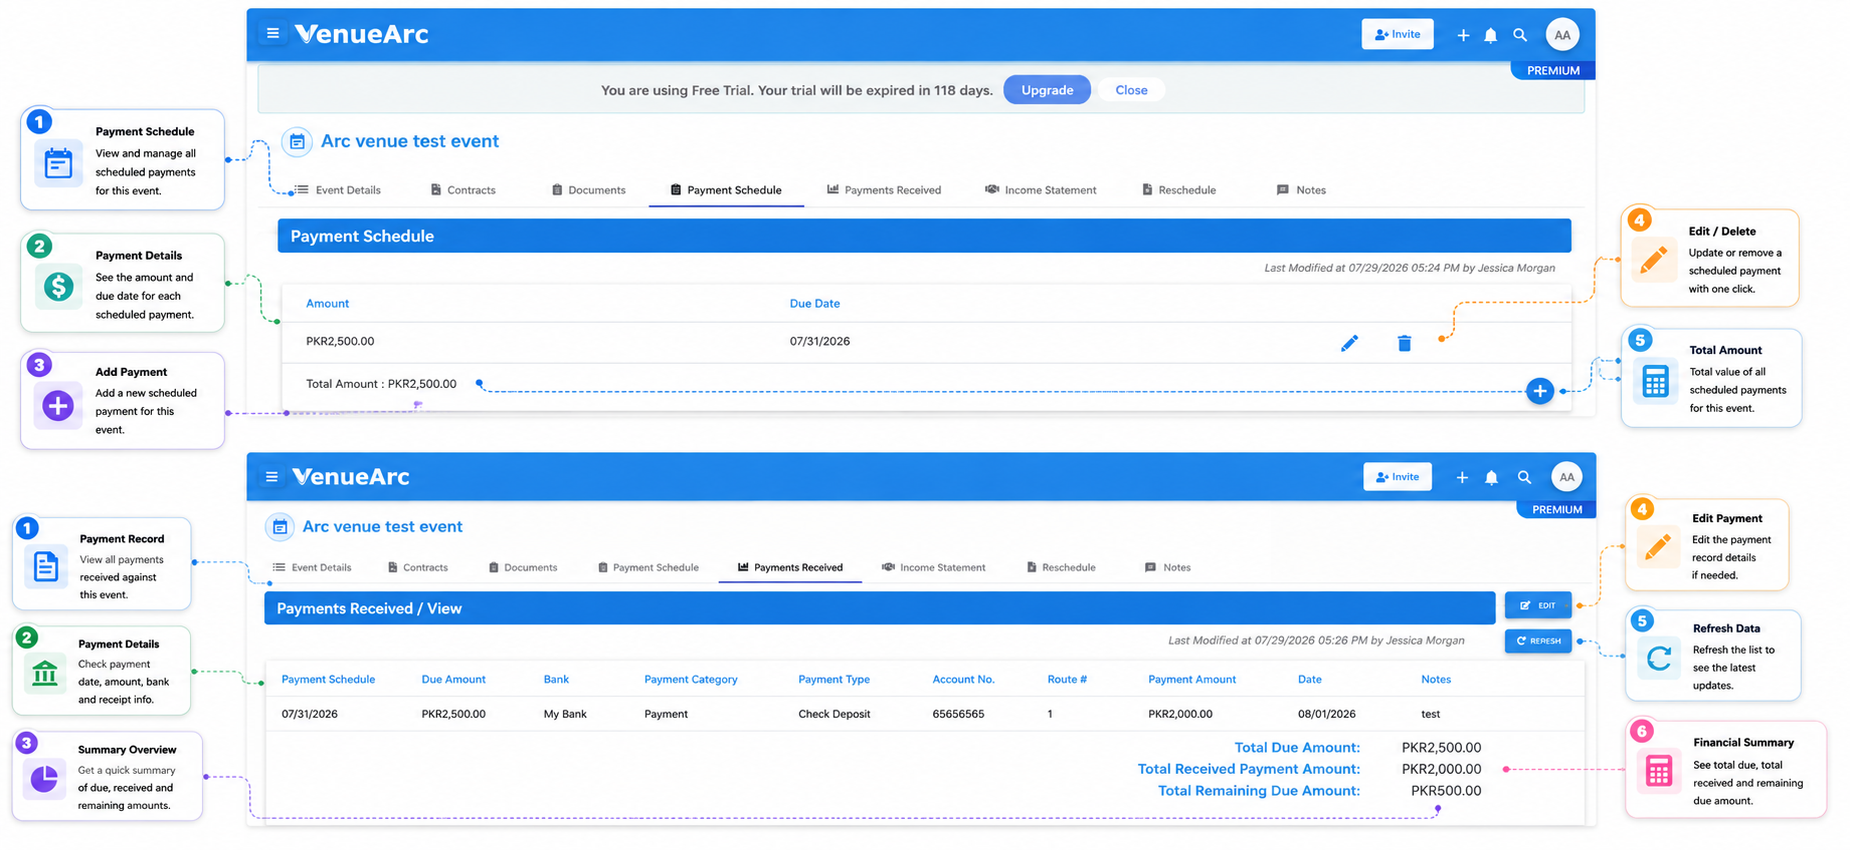Delete the 07/31/2026 scheduled payment with the trash icon
The width and height of the screenshot is (1850, 850).
(x=1404, y=343)
